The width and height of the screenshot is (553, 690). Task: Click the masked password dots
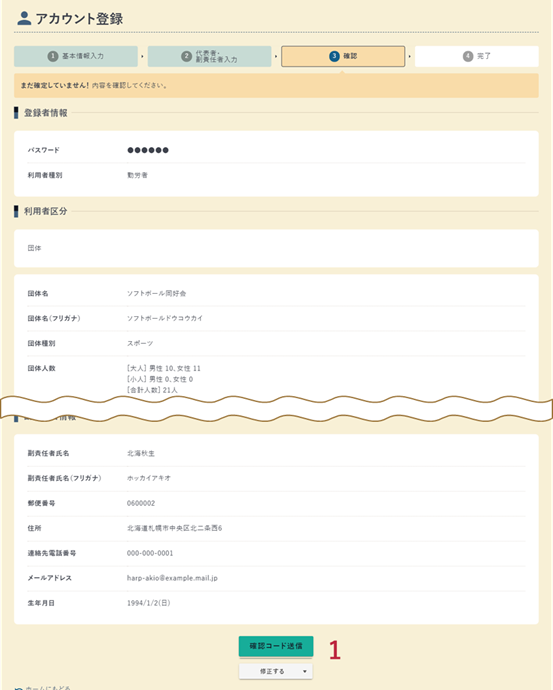click(148, 150)
